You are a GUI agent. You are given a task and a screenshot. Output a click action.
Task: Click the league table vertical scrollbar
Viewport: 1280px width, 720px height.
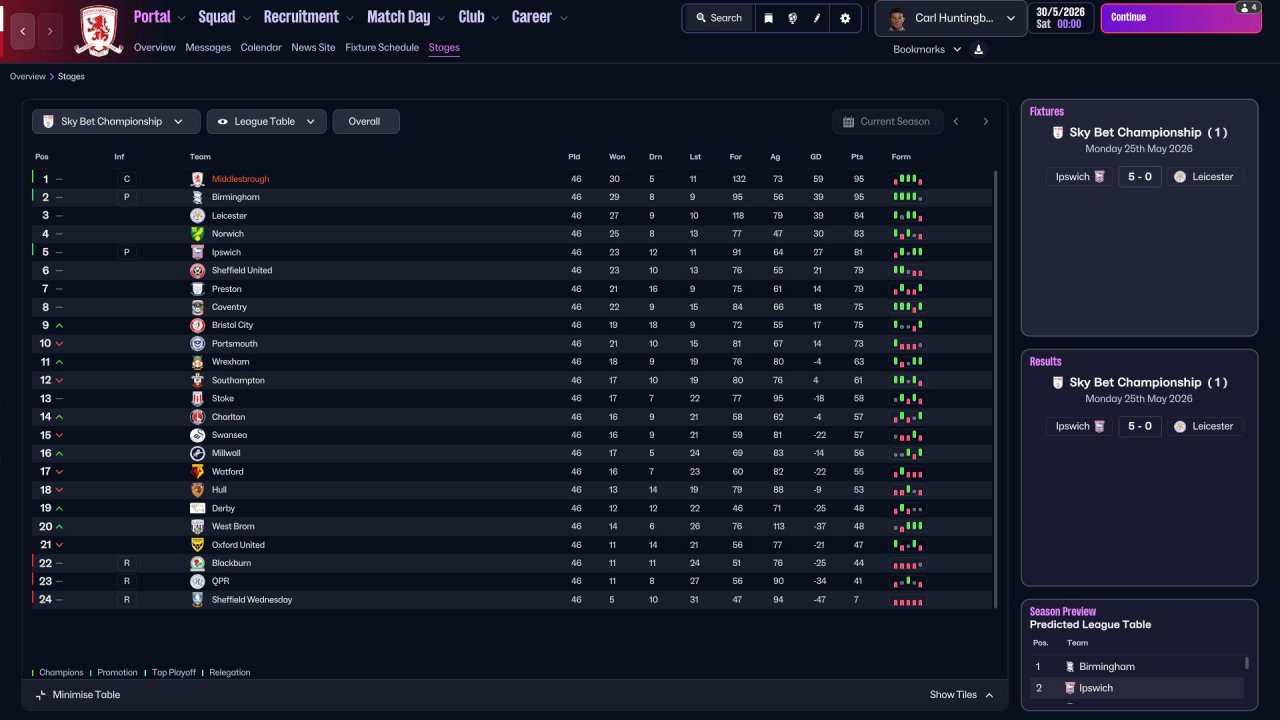[995, 389]
